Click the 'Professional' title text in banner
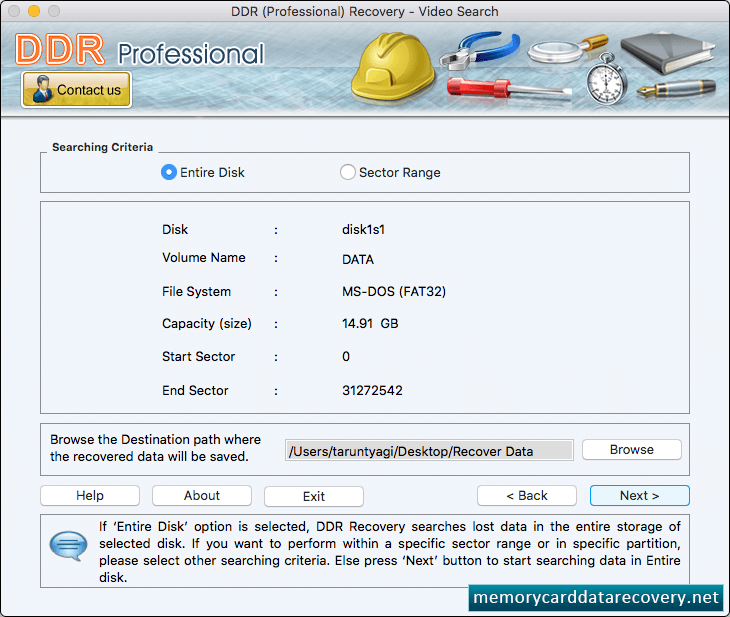Image resolution: width=730 pixels, height=617 pixels. tap(191, 54)
